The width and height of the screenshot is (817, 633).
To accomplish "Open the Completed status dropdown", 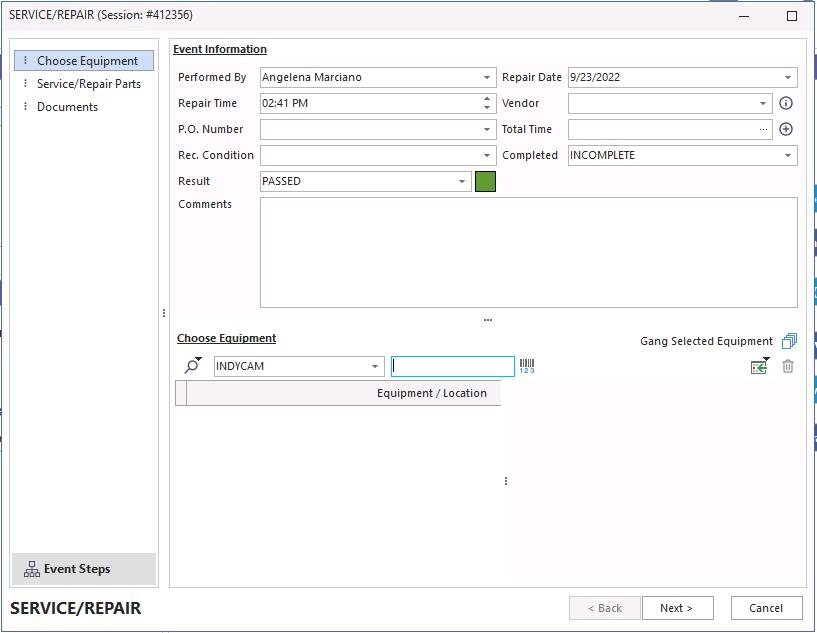I will [x=788, y=155].
